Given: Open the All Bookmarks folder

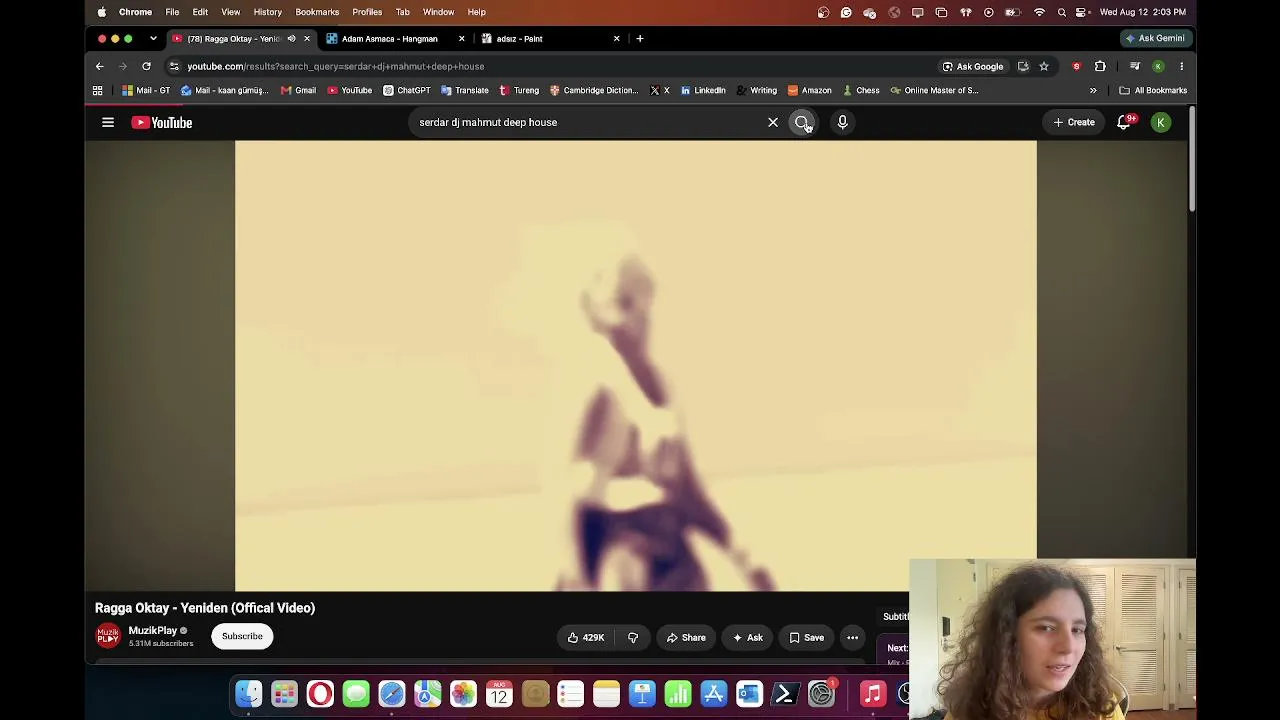Looking at the screenshot, I should [1153, 90].
